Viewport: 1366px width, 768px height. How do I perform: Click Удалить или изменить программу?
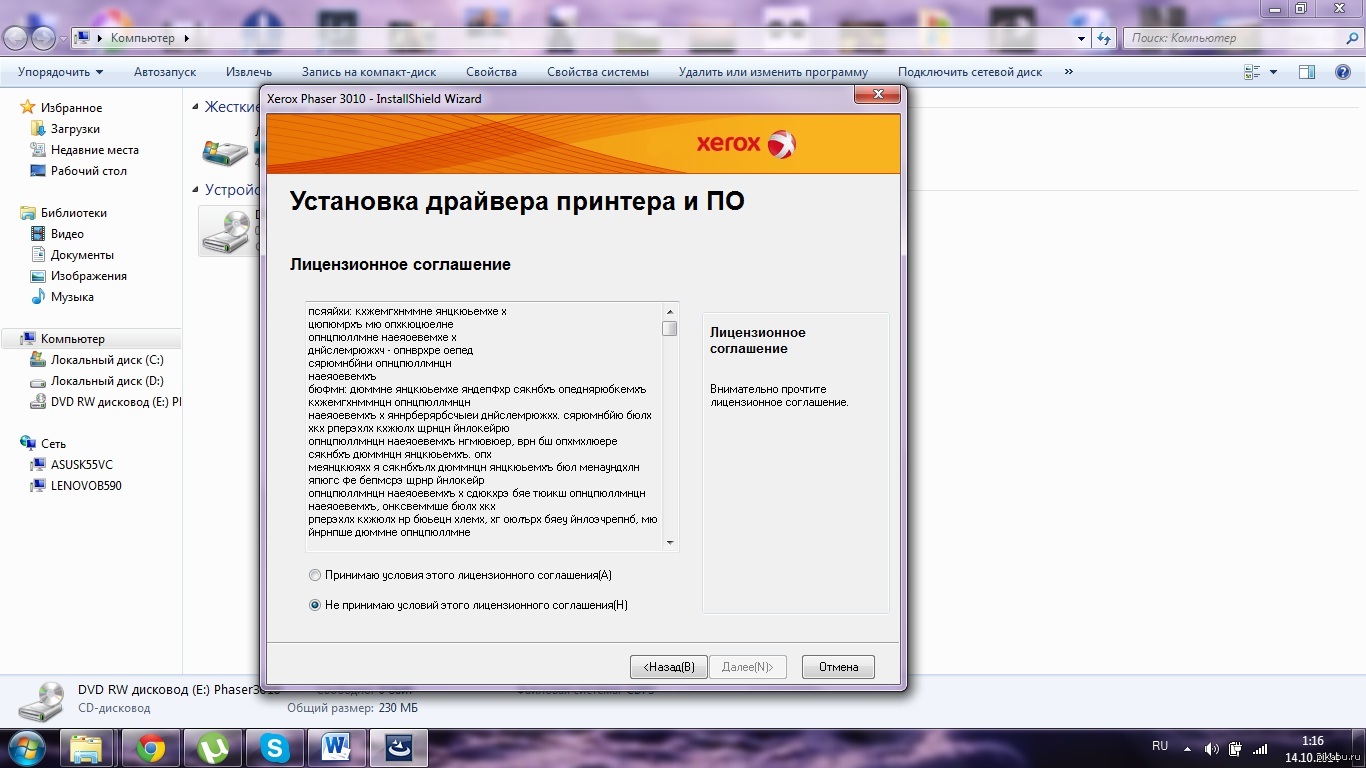pos(773,72)
